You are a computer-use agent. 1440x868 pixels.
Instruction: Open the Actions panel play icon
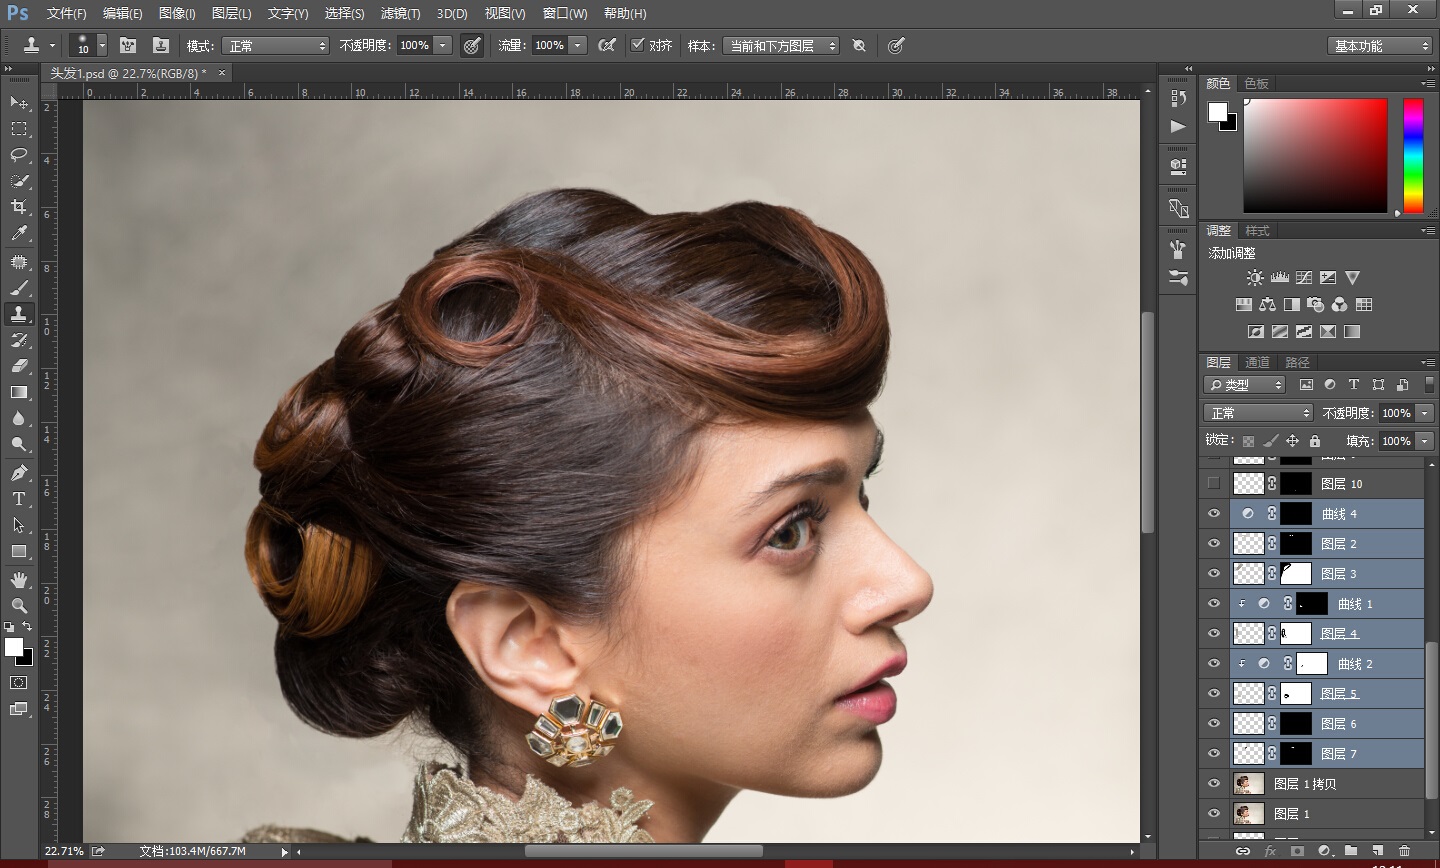1178,126
